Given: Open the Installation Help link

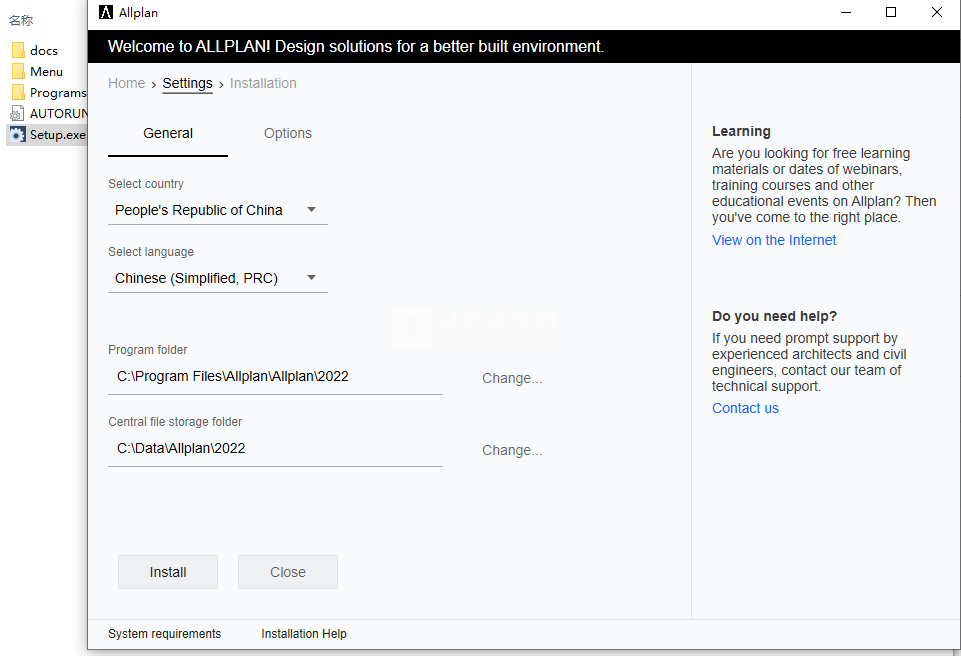Looking at the screenshot, I should coord(304,634).
